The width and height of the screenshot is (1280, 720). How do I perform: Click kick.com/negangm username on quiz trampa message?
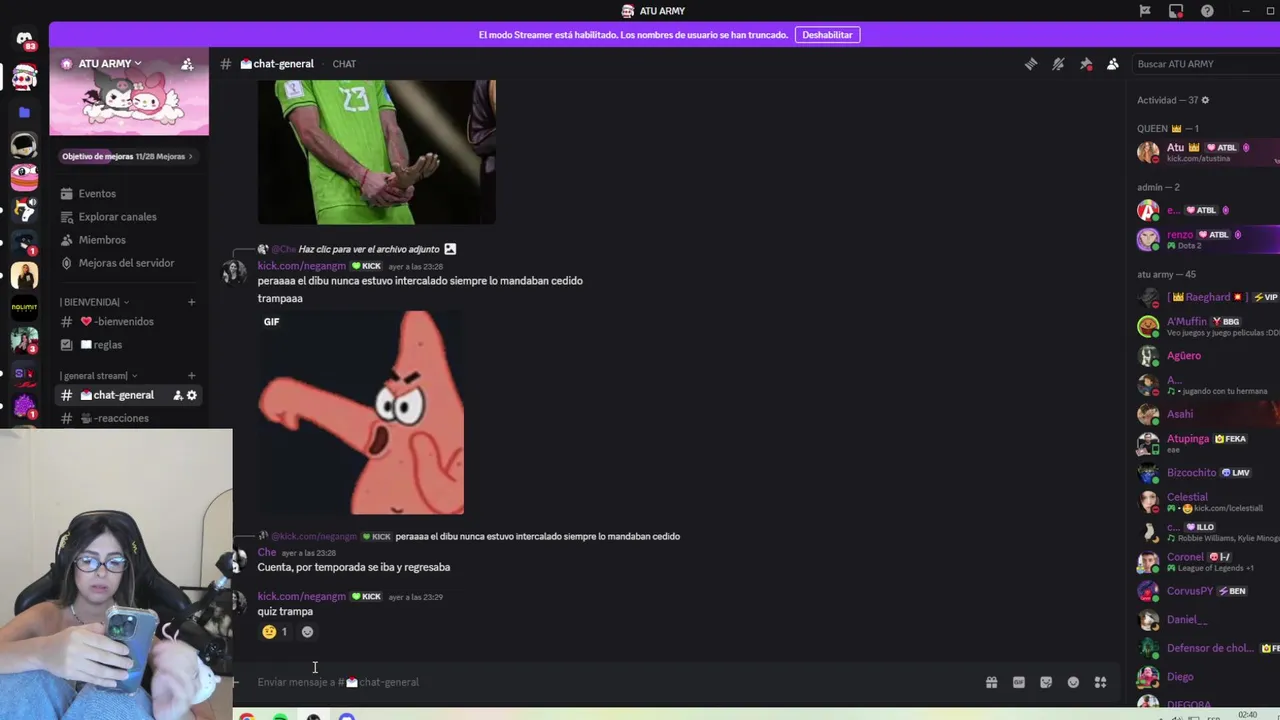tap(301, 596)
